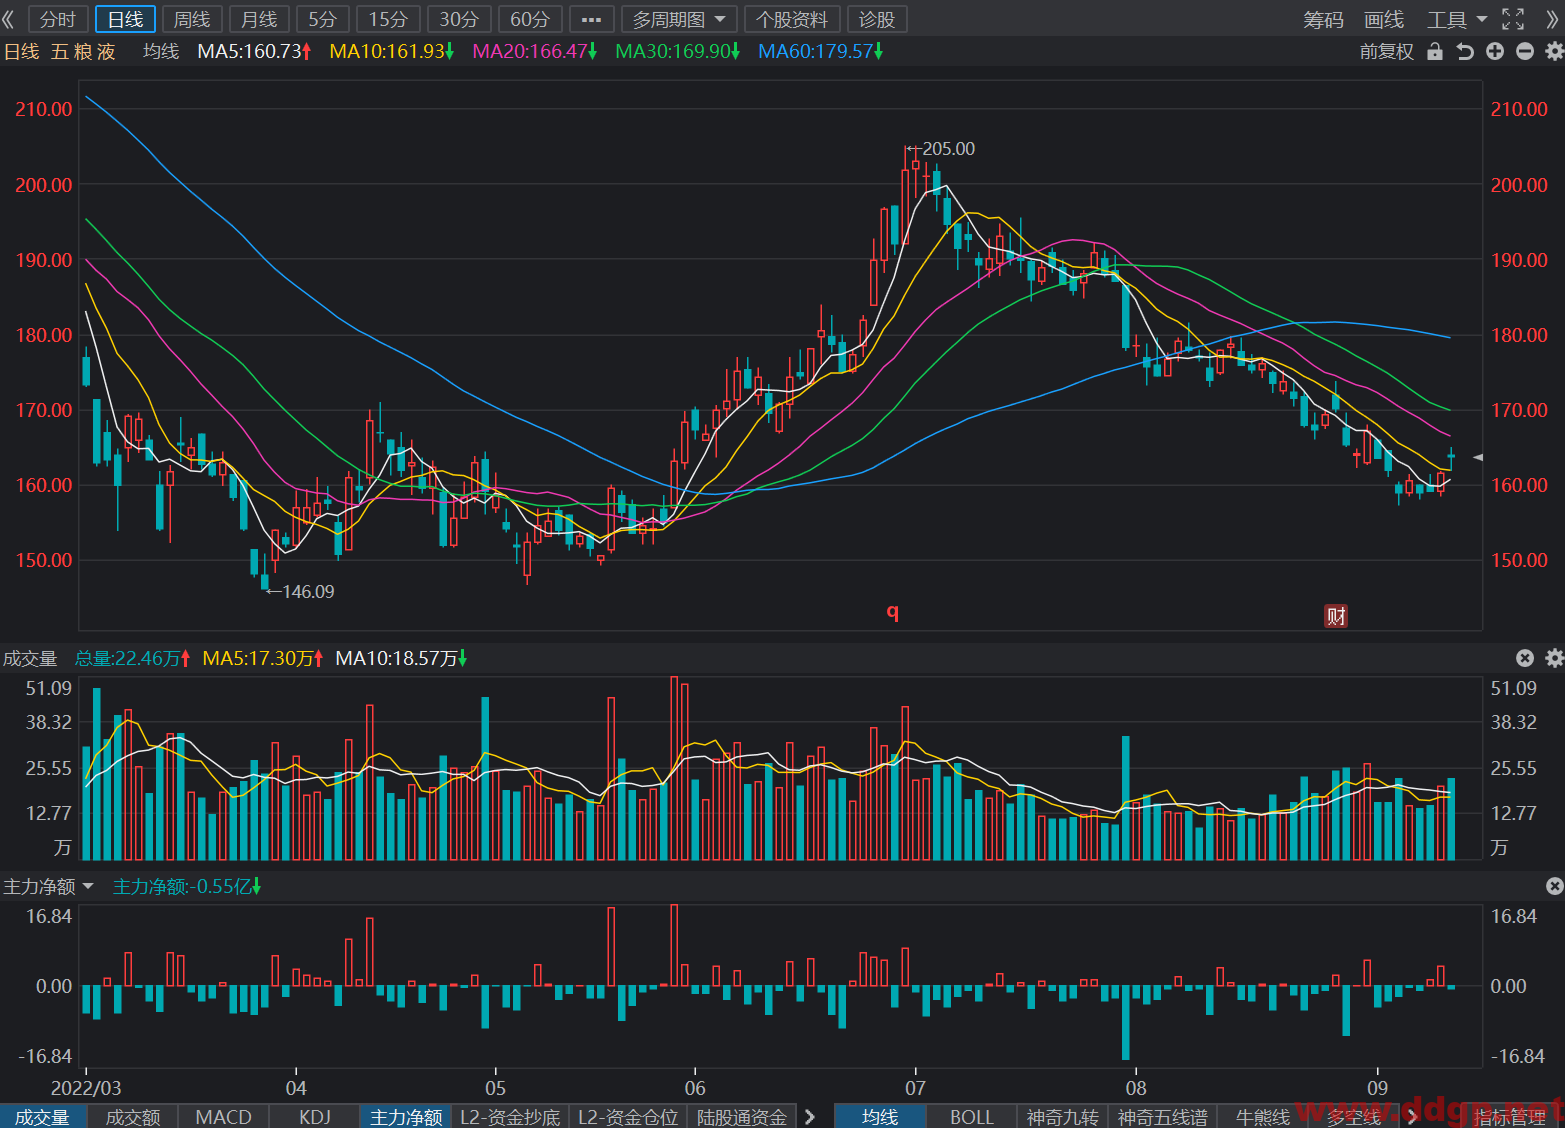Screen dimensions: 1565x1128
Task: Close the 成交量 volume panel
Action: (x=1525, y=658)
